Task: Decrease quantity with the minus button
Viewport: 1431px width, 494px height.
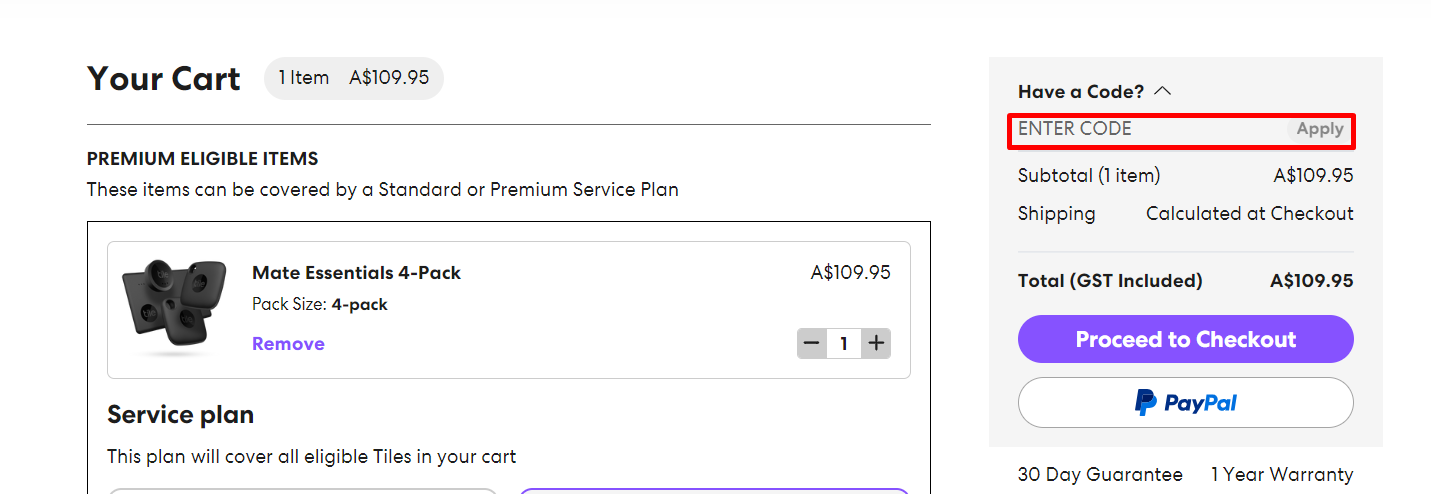Action: click(811, 344)
